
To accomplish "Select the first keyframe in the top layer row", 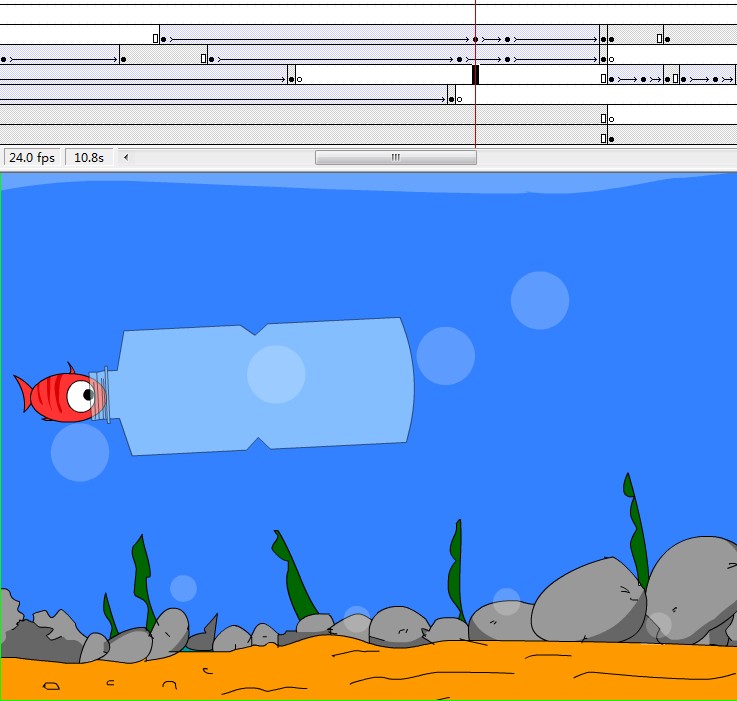I will click(163, 39).
